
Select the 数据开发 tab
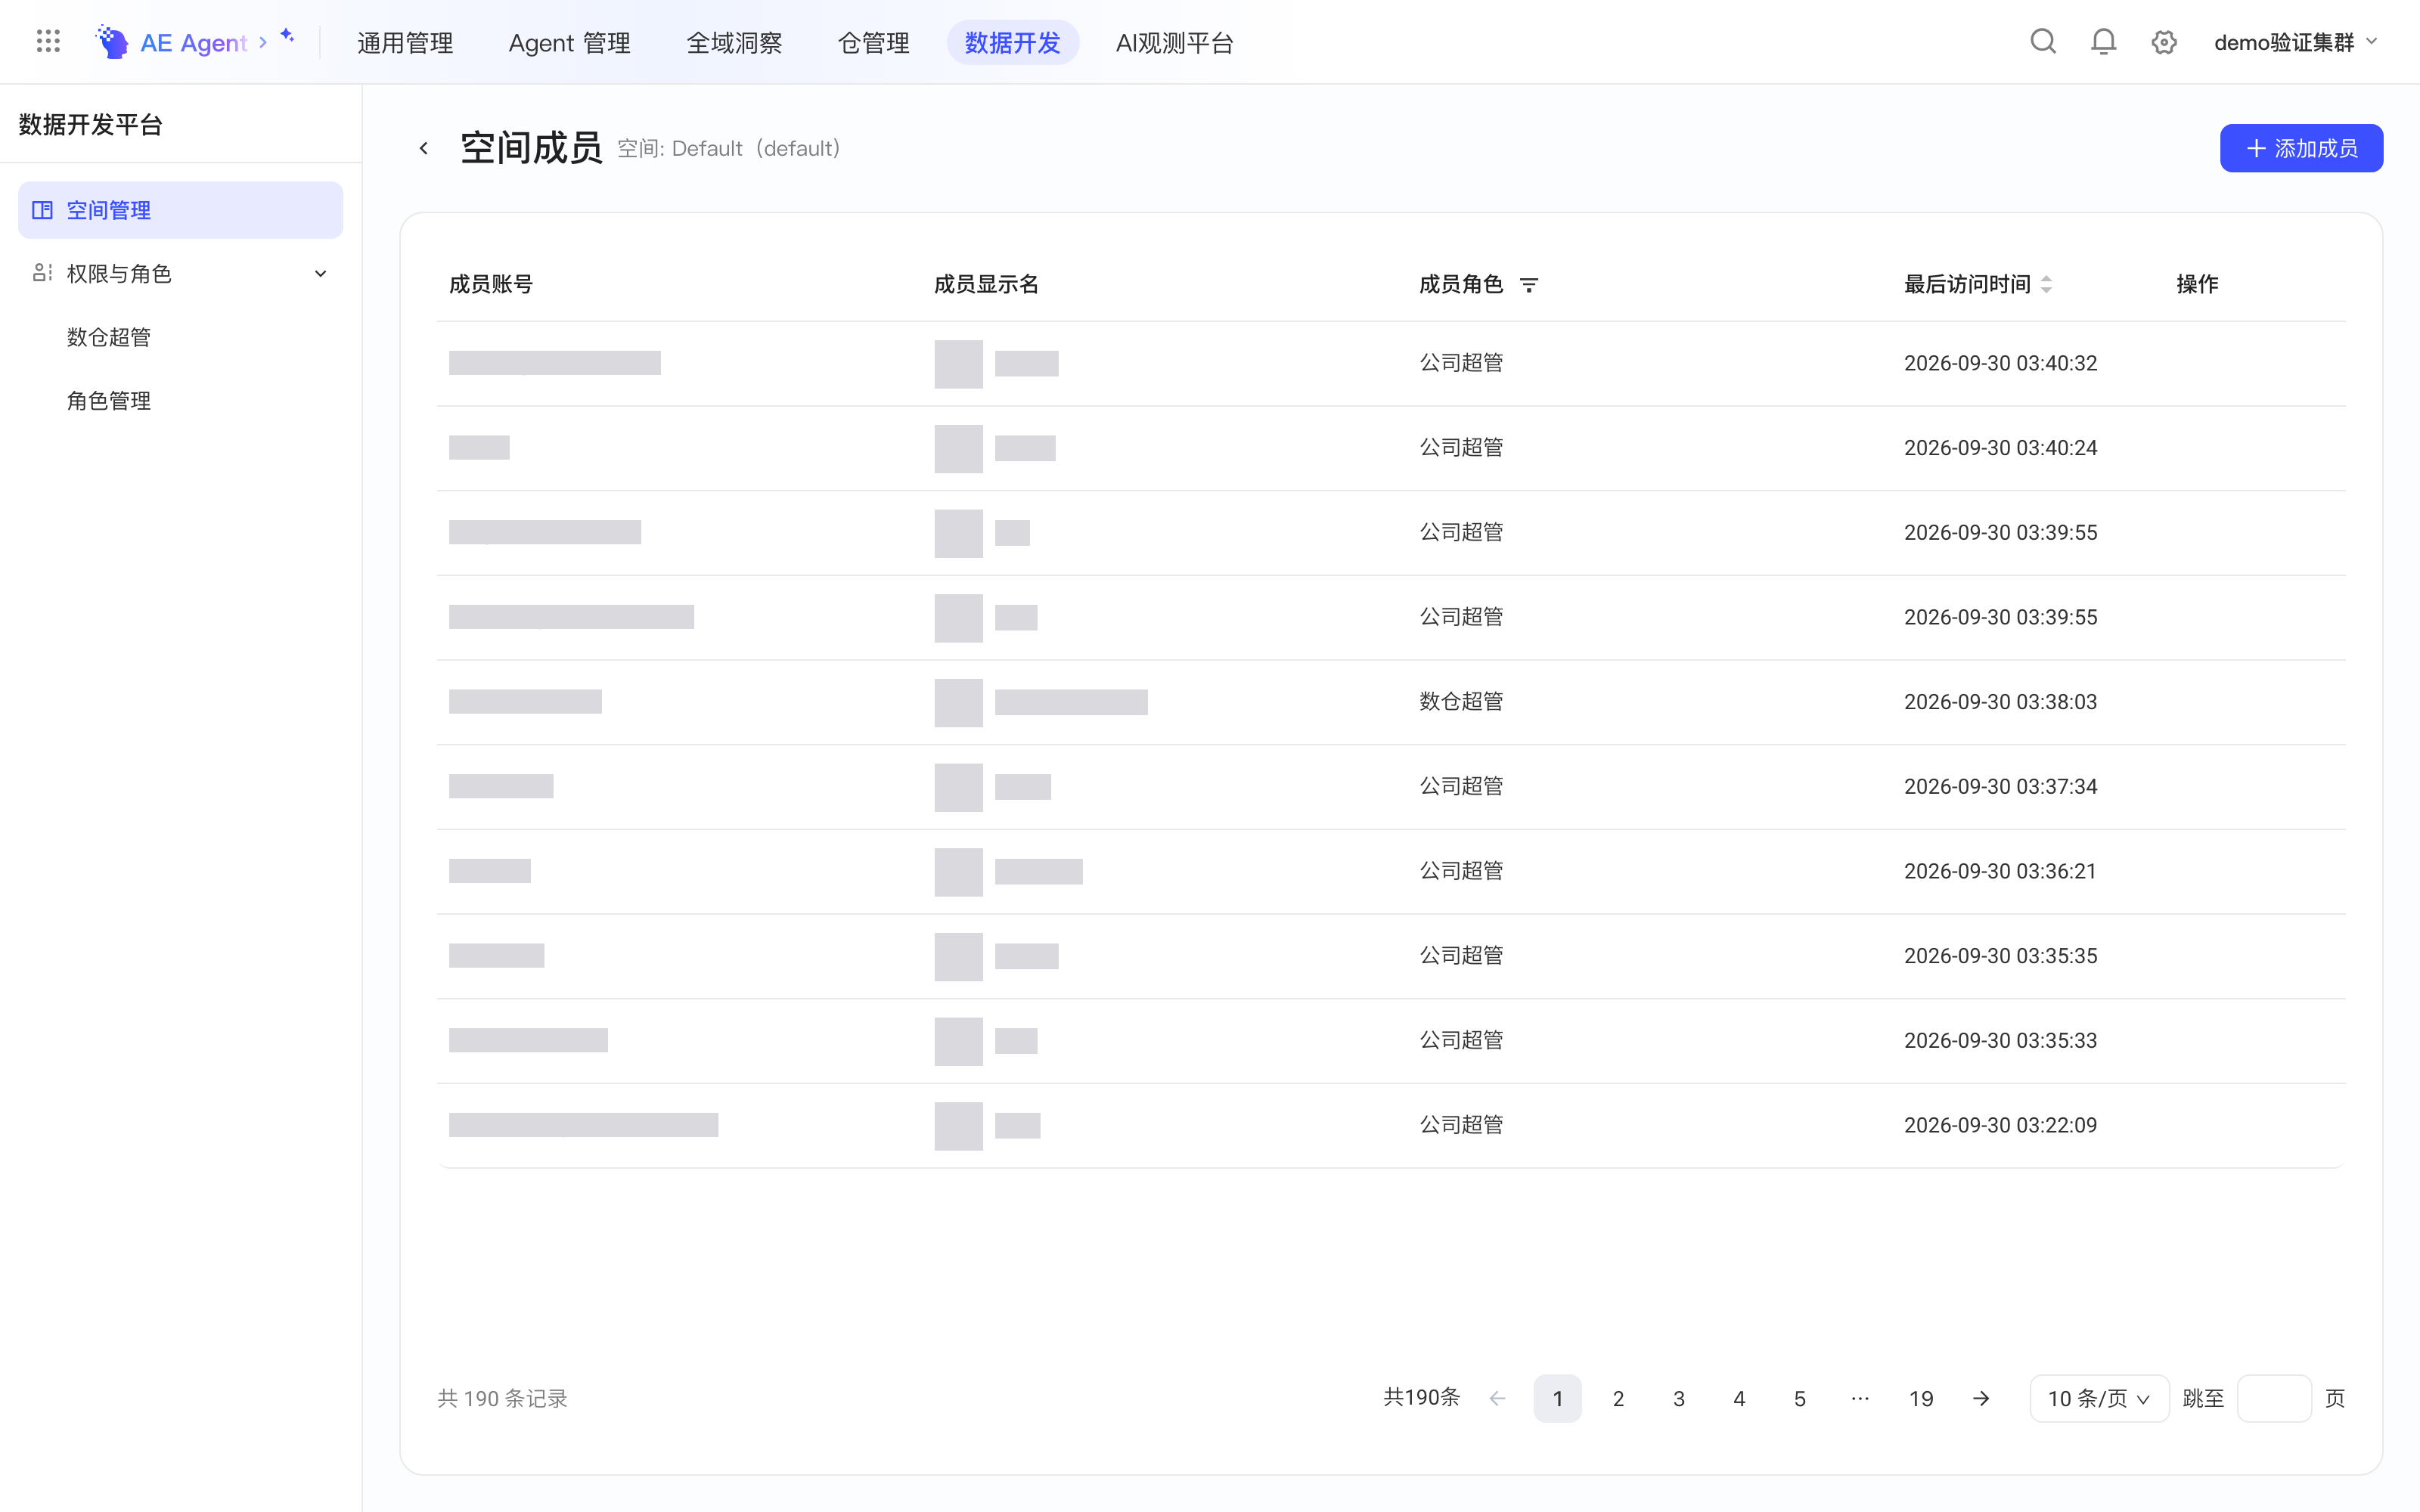click(x=1012, y=43)
